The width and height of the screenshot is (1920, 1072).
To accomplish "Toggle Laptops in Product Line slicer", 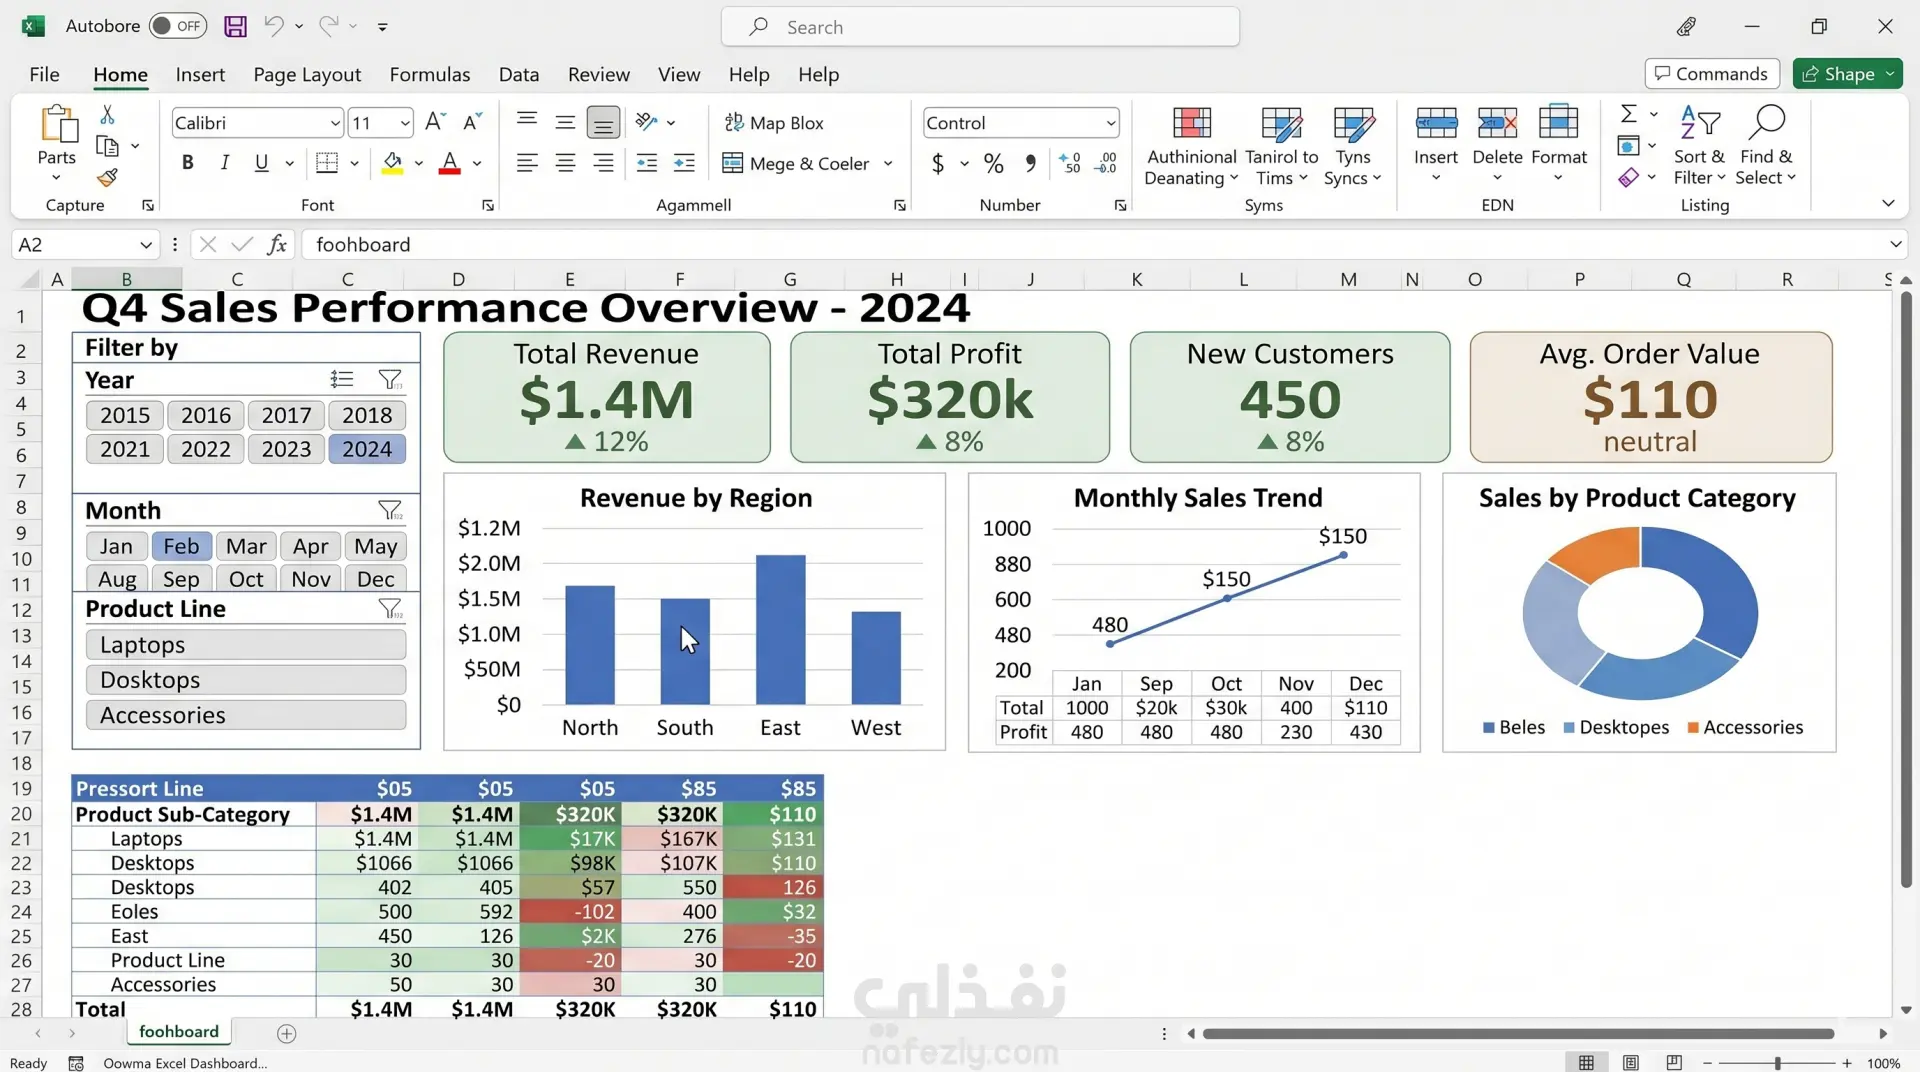I will point(246,645).
